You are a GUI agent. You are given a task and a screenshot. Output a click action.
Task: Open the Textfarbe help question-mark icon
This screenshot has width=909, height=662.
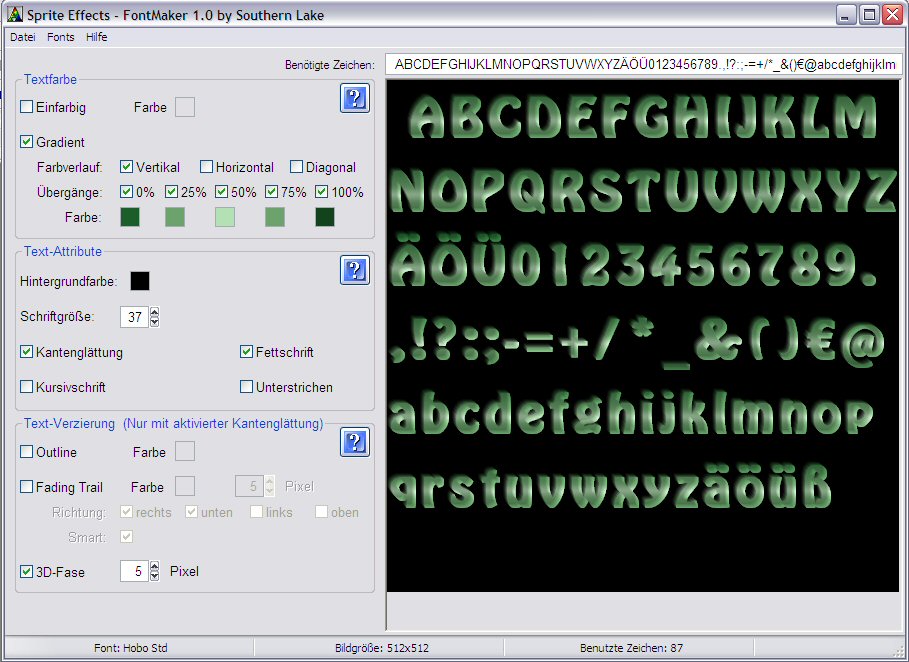coord(355,98)
